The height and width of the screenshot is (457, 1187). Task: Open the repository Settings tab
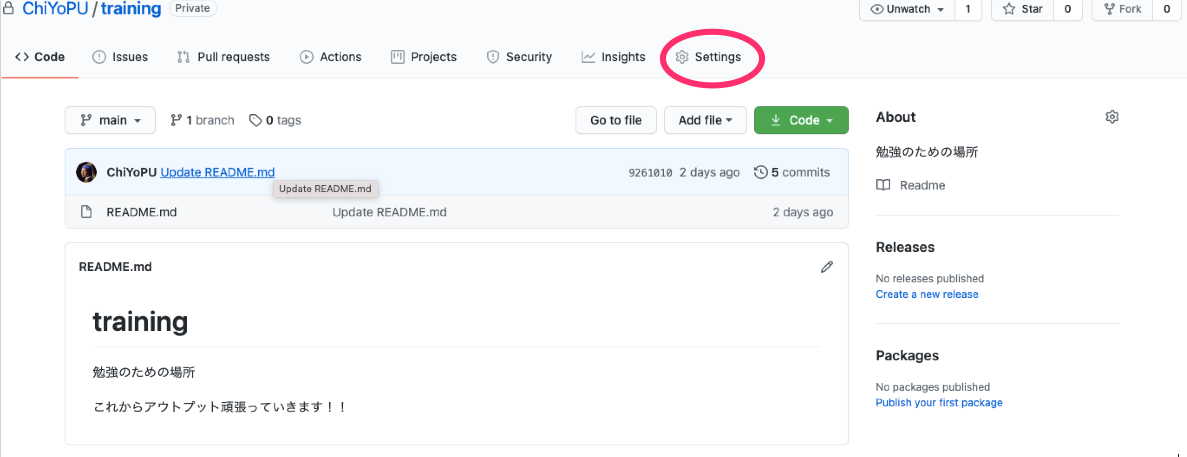(708, 57)
